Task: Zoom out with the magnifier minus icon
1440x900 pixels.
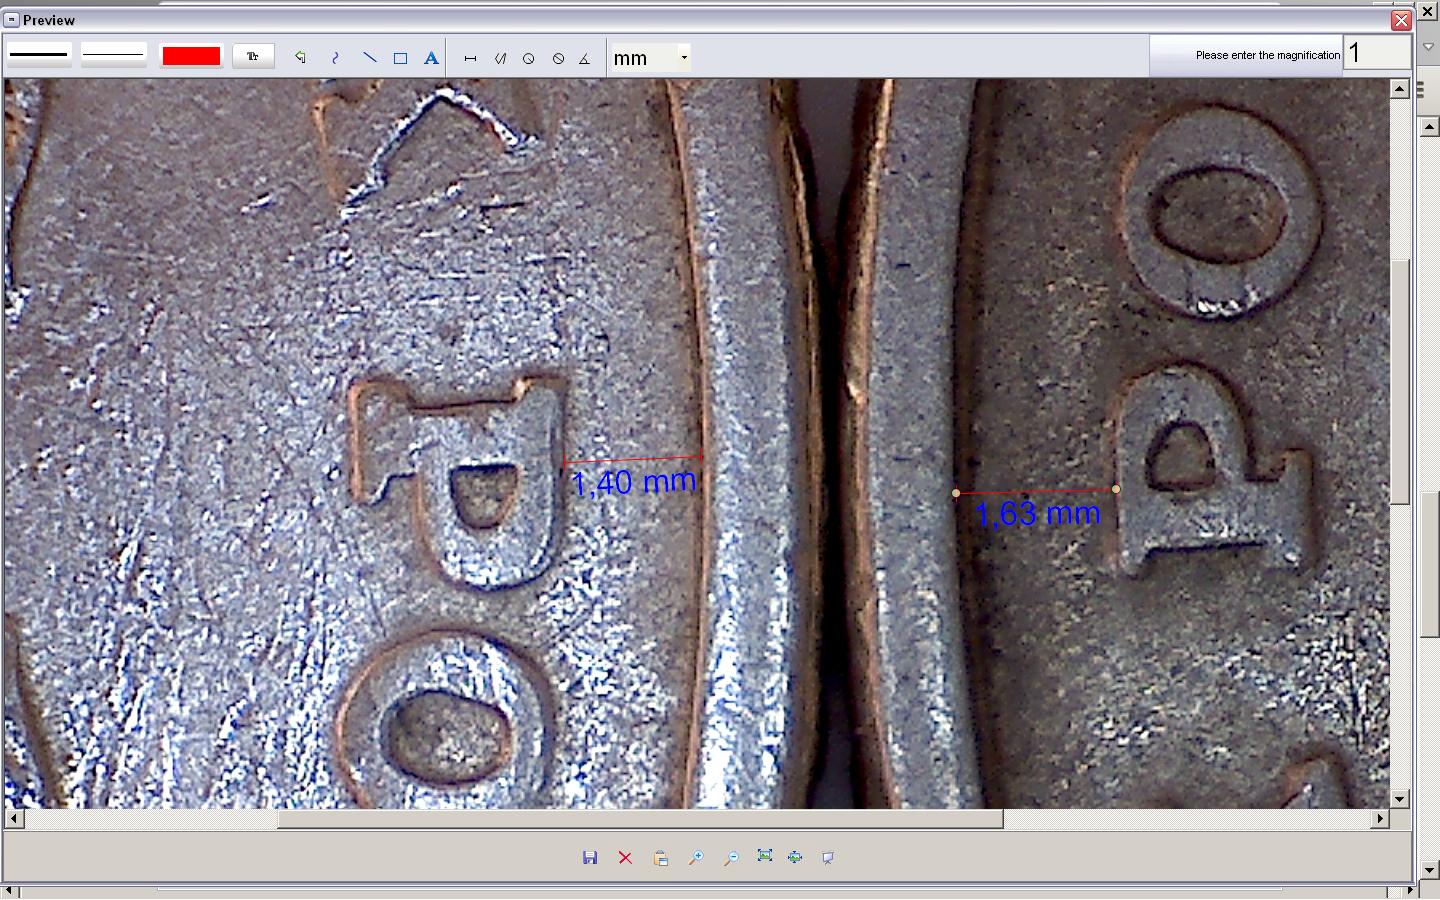Action: click(x=731, y=858)
